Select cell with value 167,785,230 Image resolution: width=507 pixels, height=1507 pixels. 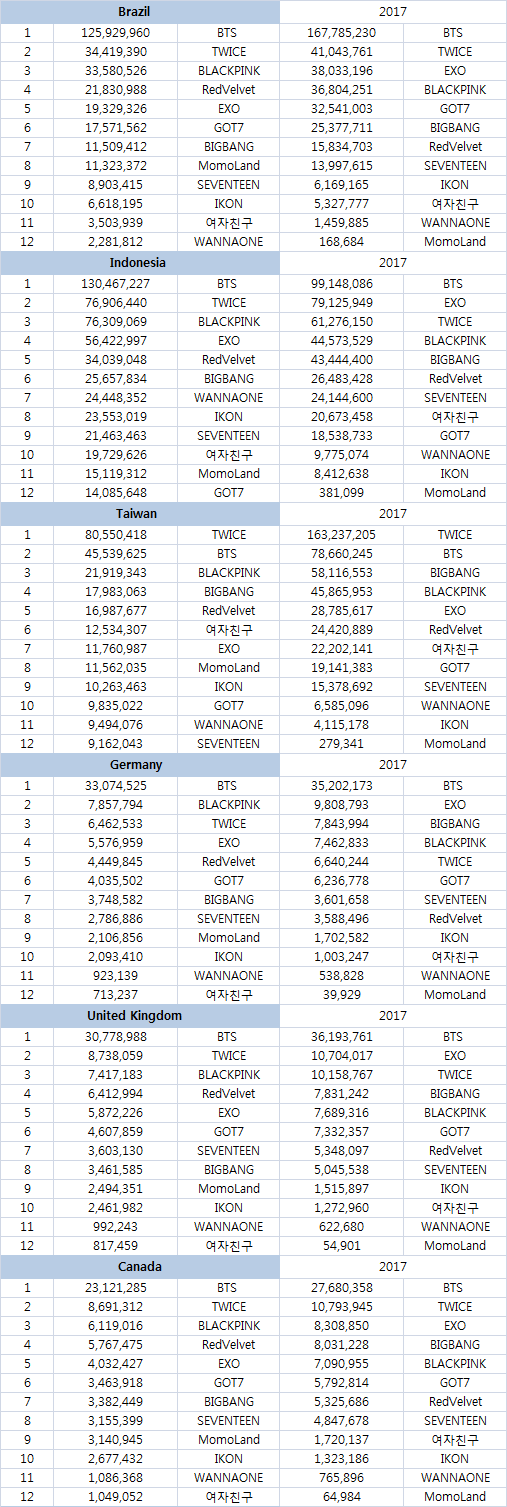[341, 33]
